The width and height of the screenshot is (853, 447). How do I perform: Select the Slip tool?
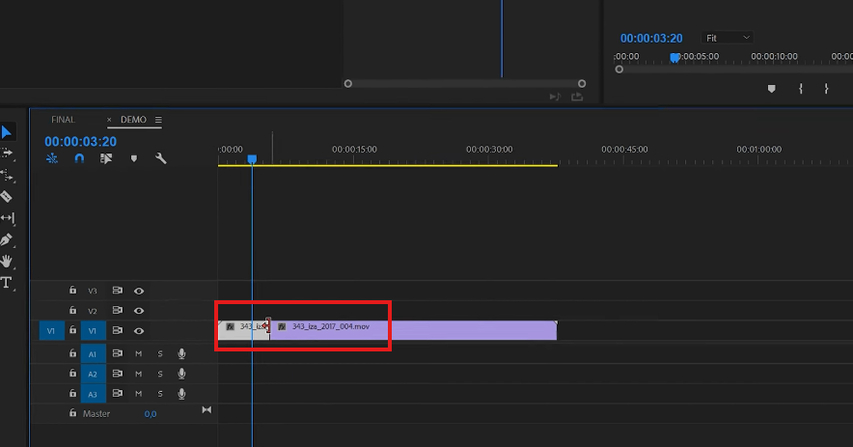coord(7,218)
